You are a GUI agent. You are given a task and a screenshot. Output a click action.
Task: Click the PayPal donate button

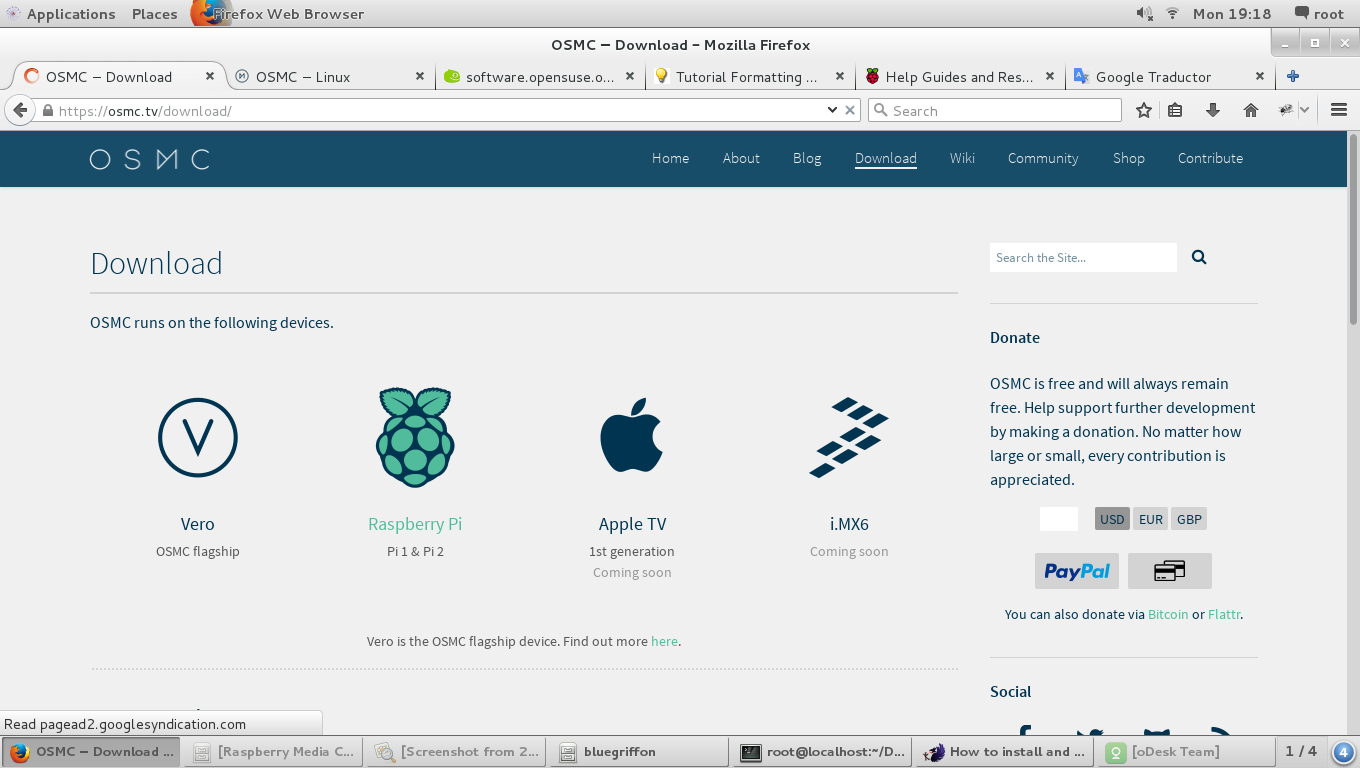tap(1077, 571)
